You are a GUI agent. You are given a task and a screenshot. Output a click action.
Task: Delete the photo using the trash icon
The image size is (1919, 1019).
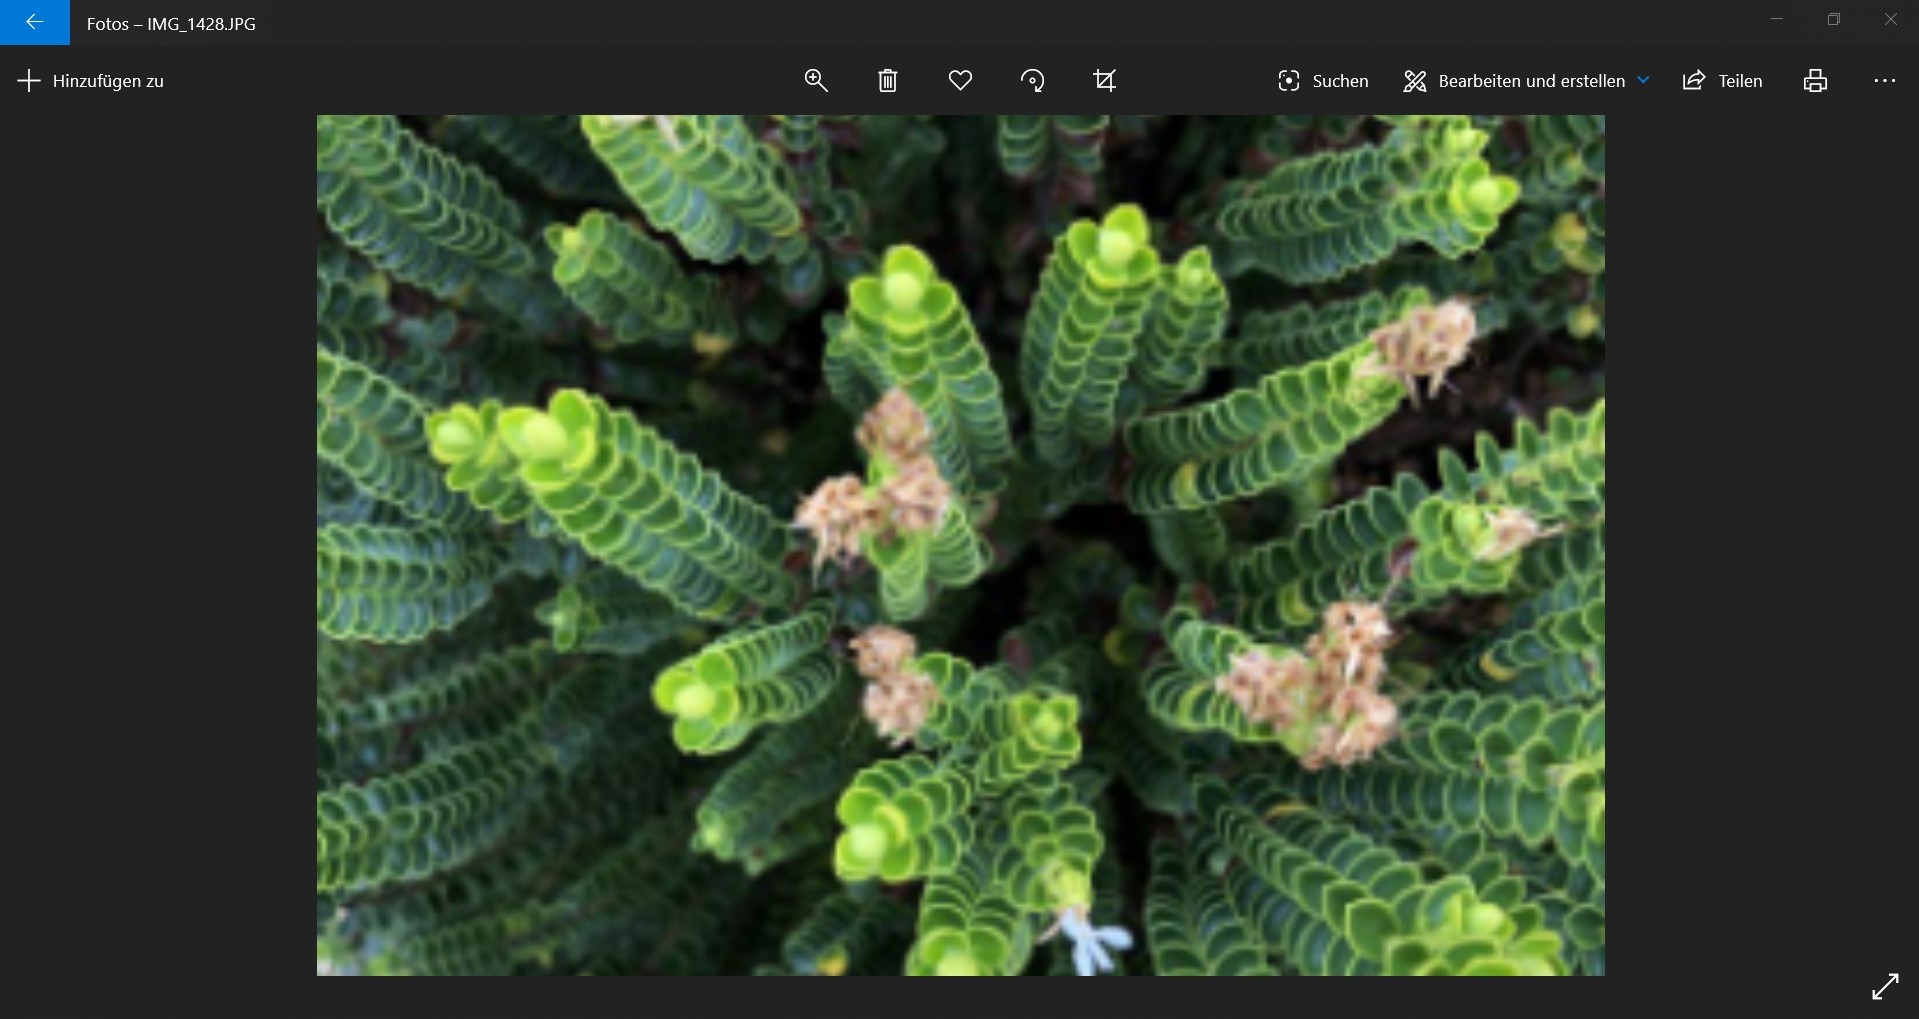[888, 81]
